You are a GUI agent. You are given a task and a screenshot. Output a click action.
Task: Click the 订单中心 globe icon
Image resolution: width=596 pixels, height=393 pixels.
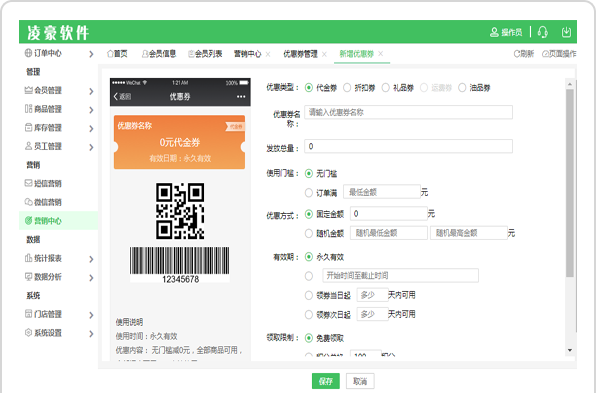pyautogui.click(x=29, y=53)
